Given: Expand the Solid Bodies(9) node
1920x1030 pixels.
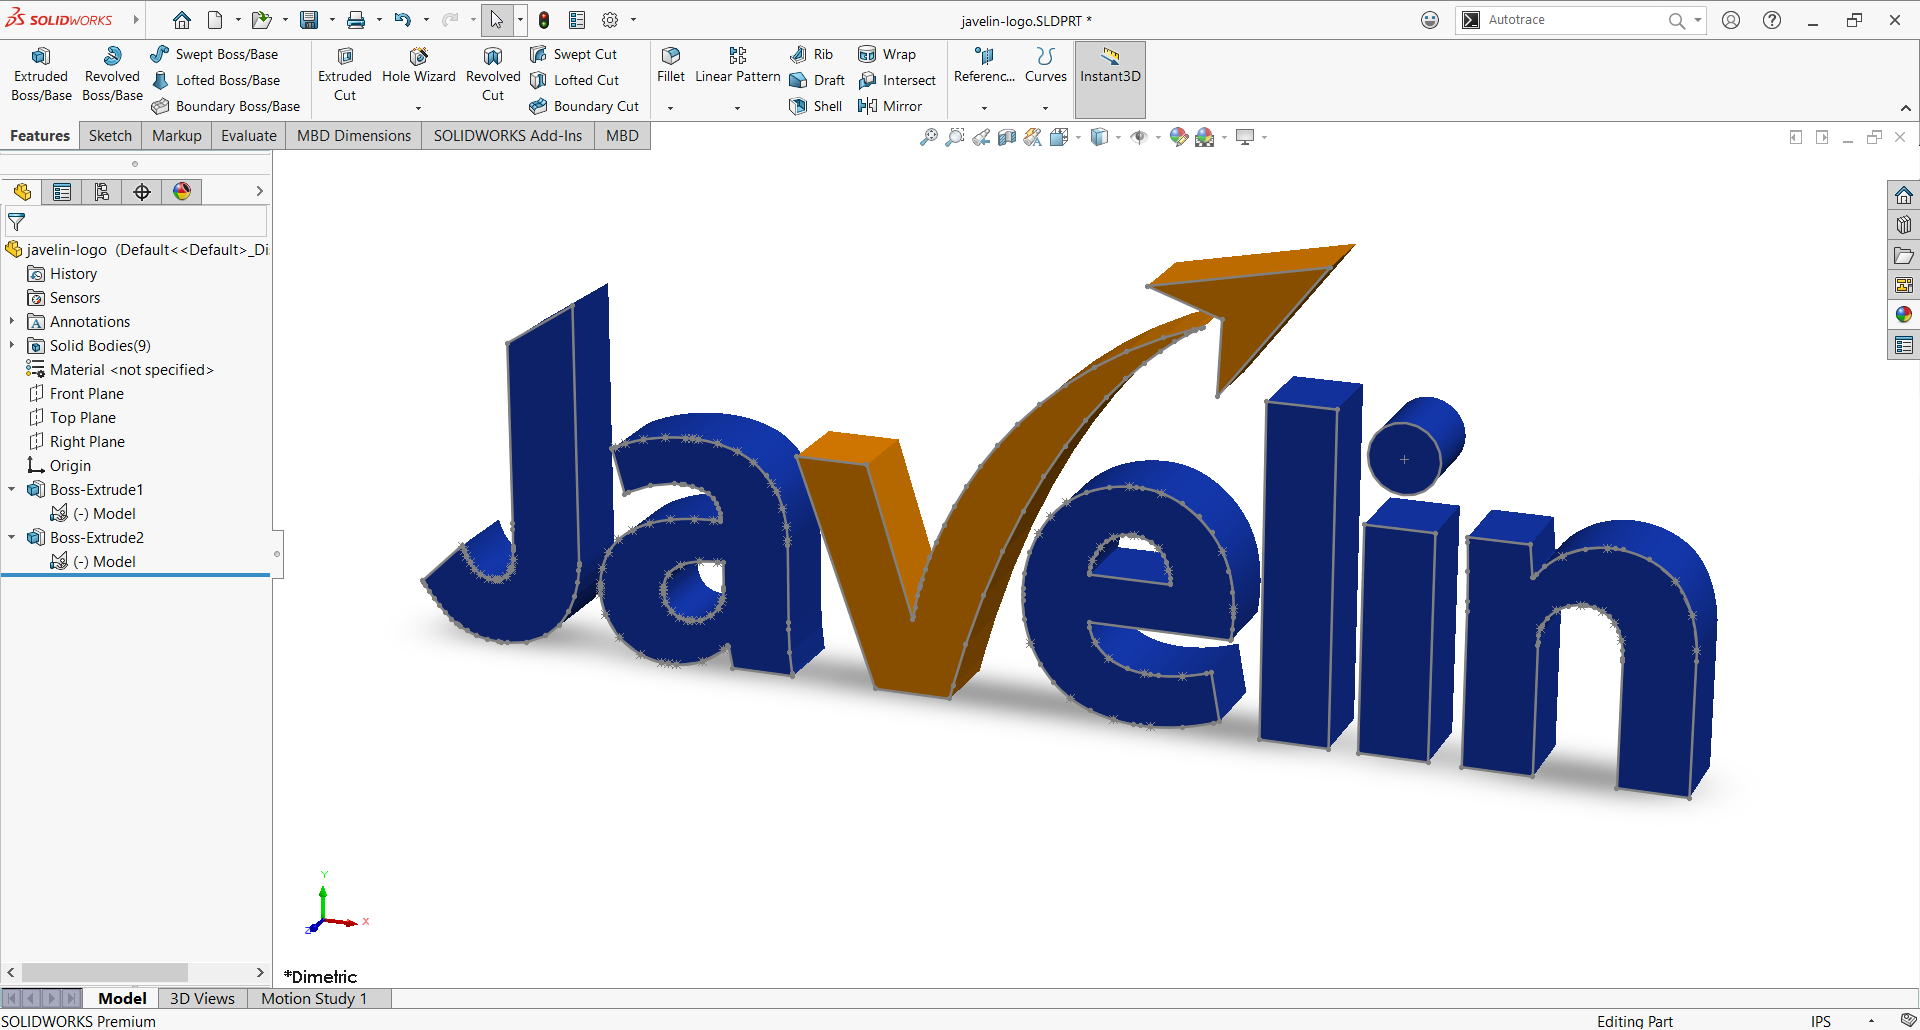Looking at the screenshot, I should click(12, 345).
